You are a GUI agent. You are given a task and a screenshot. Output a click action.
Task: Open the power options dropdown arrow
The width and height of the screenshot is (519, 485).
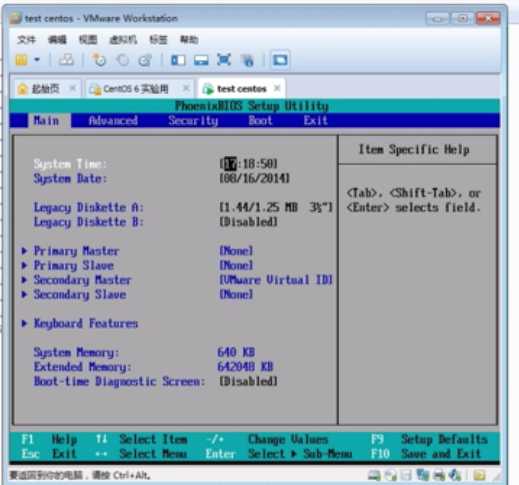point(37,60)
